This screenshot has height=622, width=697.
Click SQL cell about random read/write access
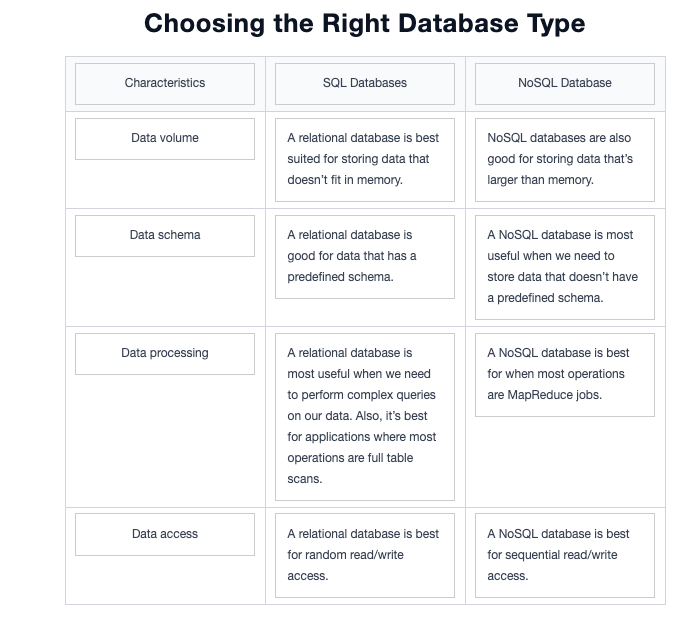(x=365, y=555)
